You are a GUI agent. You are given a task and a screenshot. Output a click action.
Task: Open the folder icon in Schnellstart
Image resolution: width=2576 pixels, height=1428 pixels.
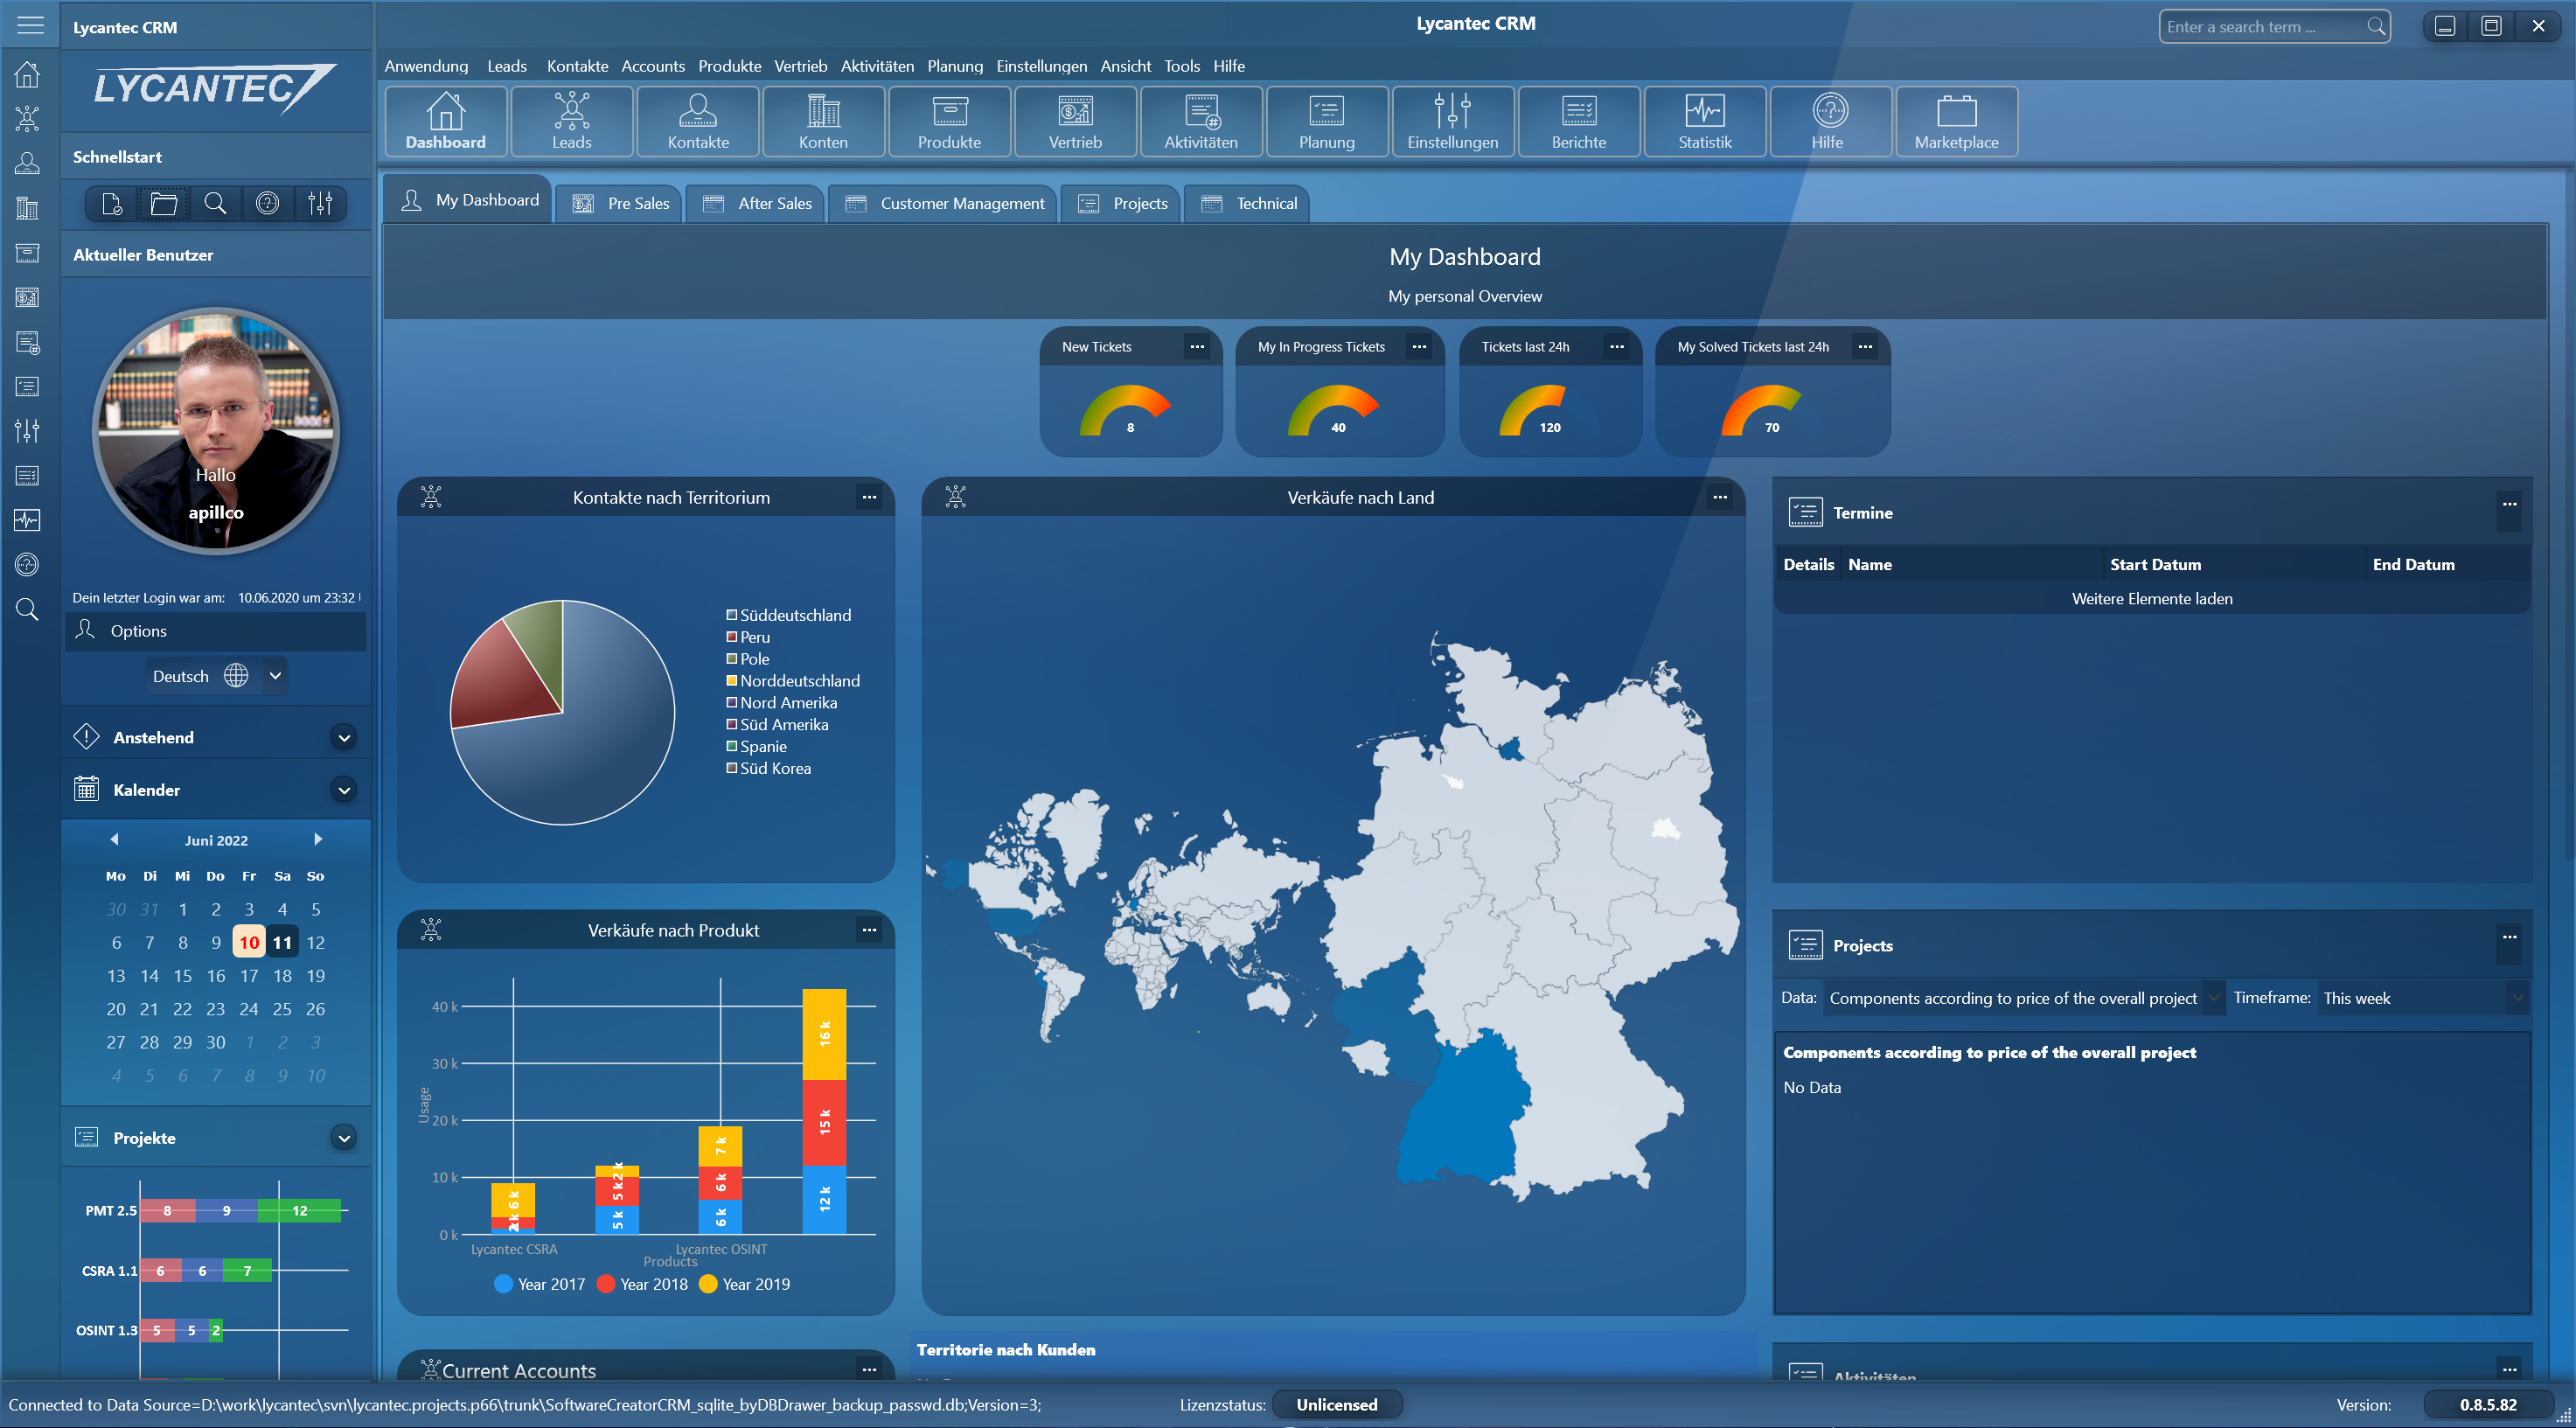163,204
